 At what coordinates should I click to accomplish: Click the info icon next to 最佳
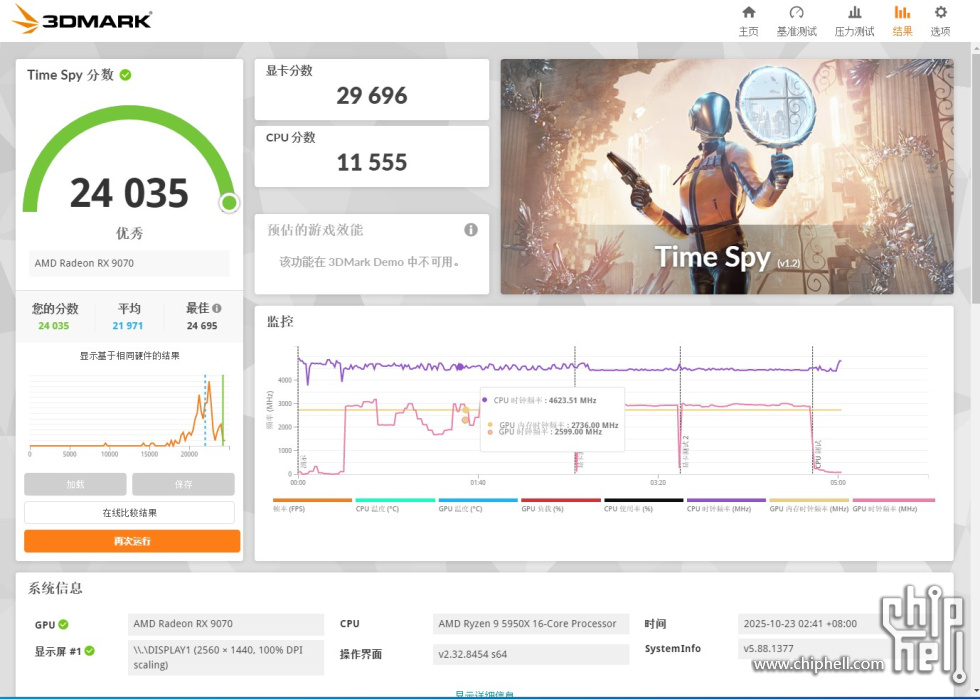click(x=217, y=309)
